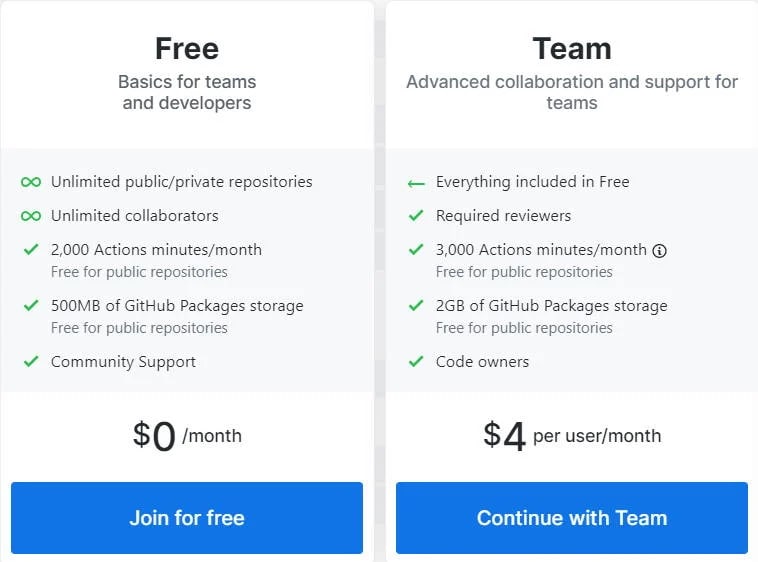Click the $4 per user/month price
Image resolution: width=758 pixels, height=562 pixels.
[x=572, y=436]
